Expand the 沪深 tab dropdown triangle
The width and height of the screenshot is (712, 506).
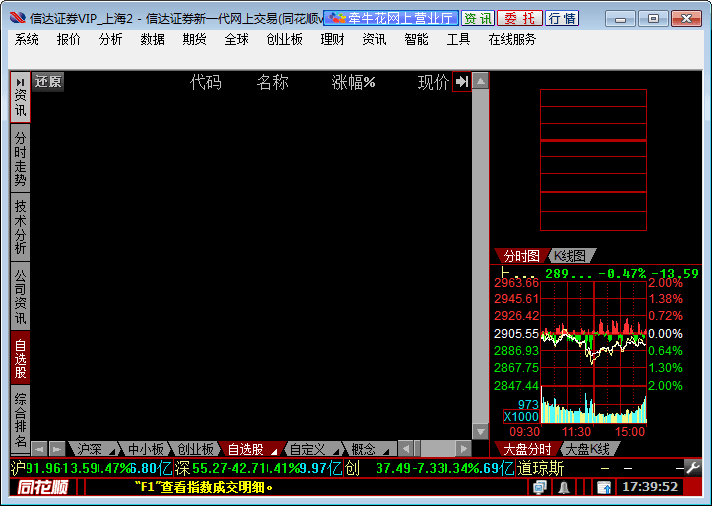111,451
